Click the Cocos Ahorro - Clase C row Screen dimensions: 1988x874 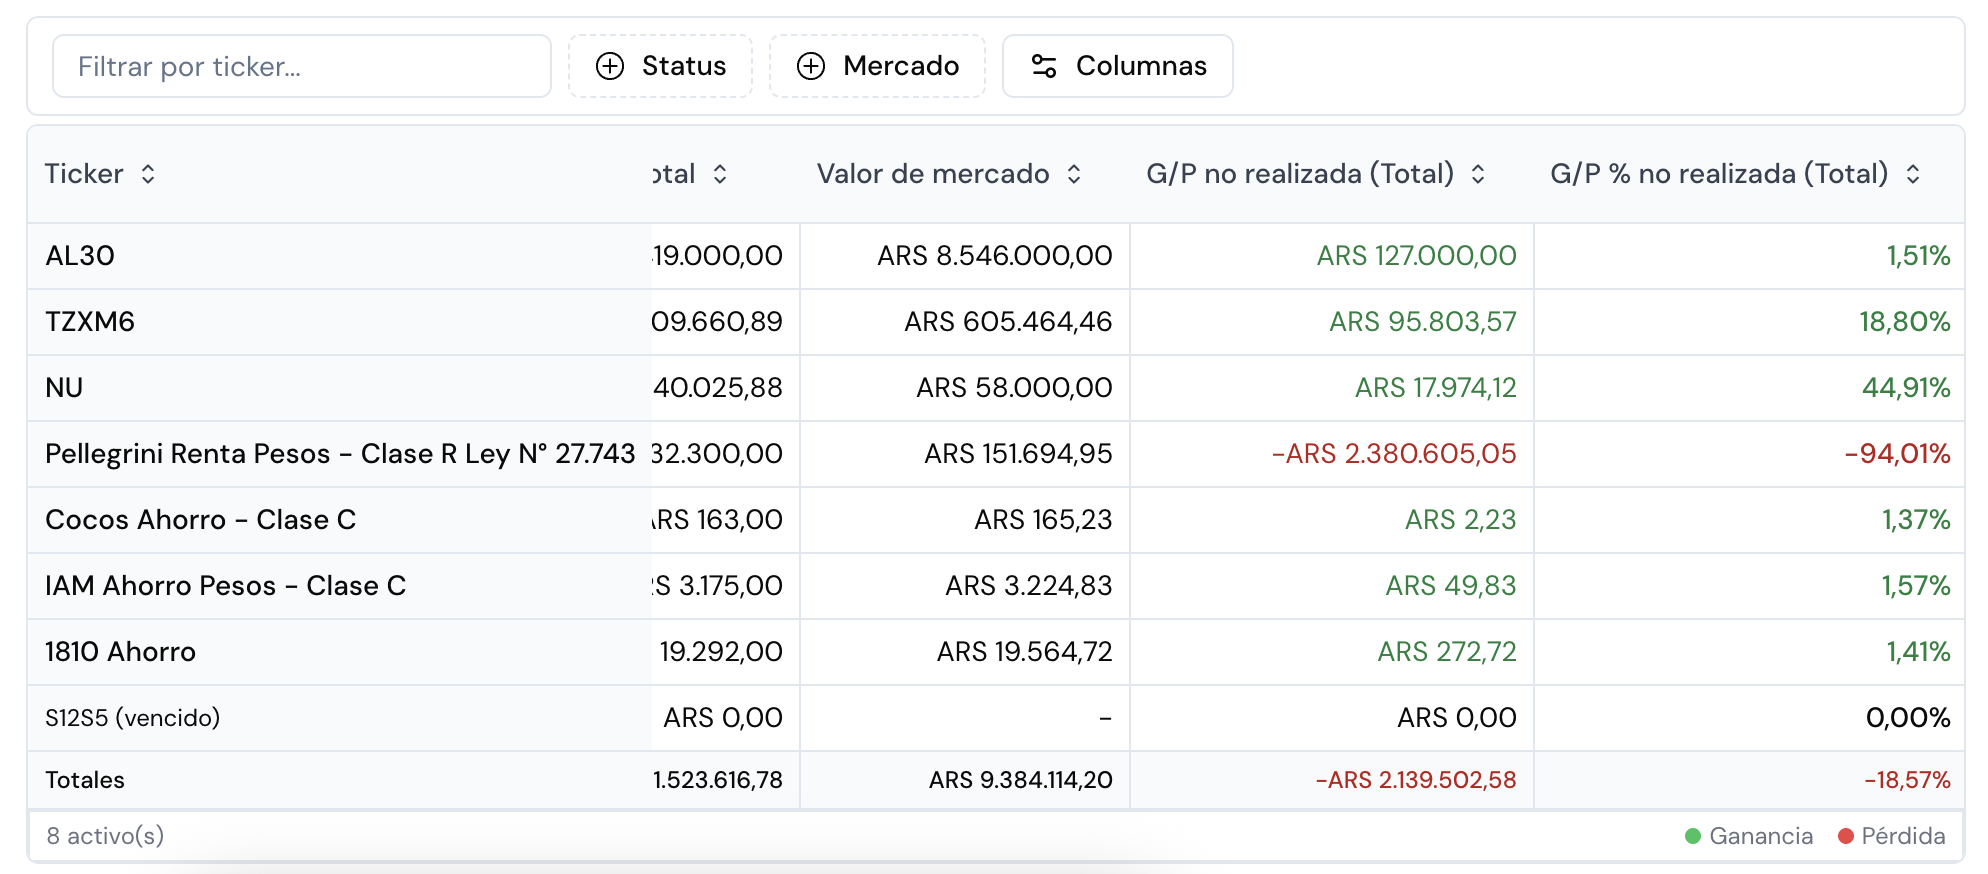200,520
